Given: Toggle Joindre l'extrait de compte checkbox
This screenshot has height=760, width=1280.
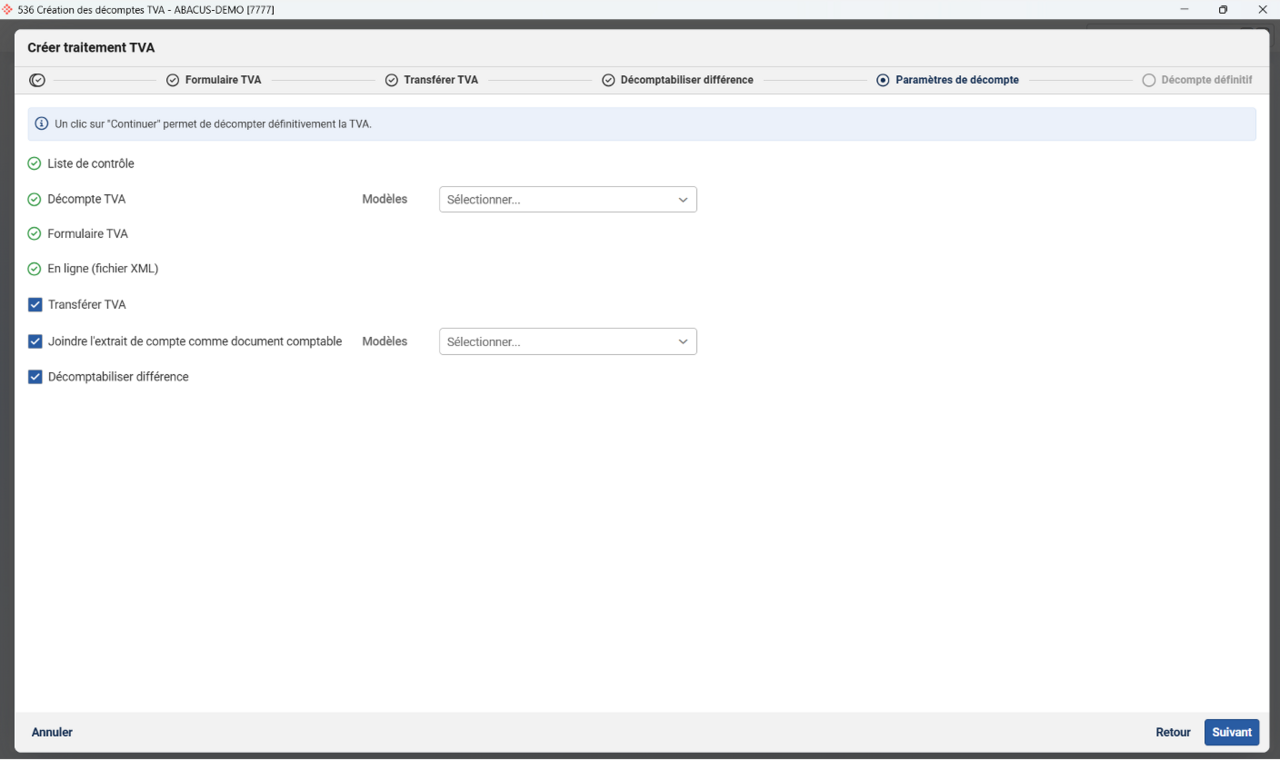Looking at the screenshot, I should point(35,342).
